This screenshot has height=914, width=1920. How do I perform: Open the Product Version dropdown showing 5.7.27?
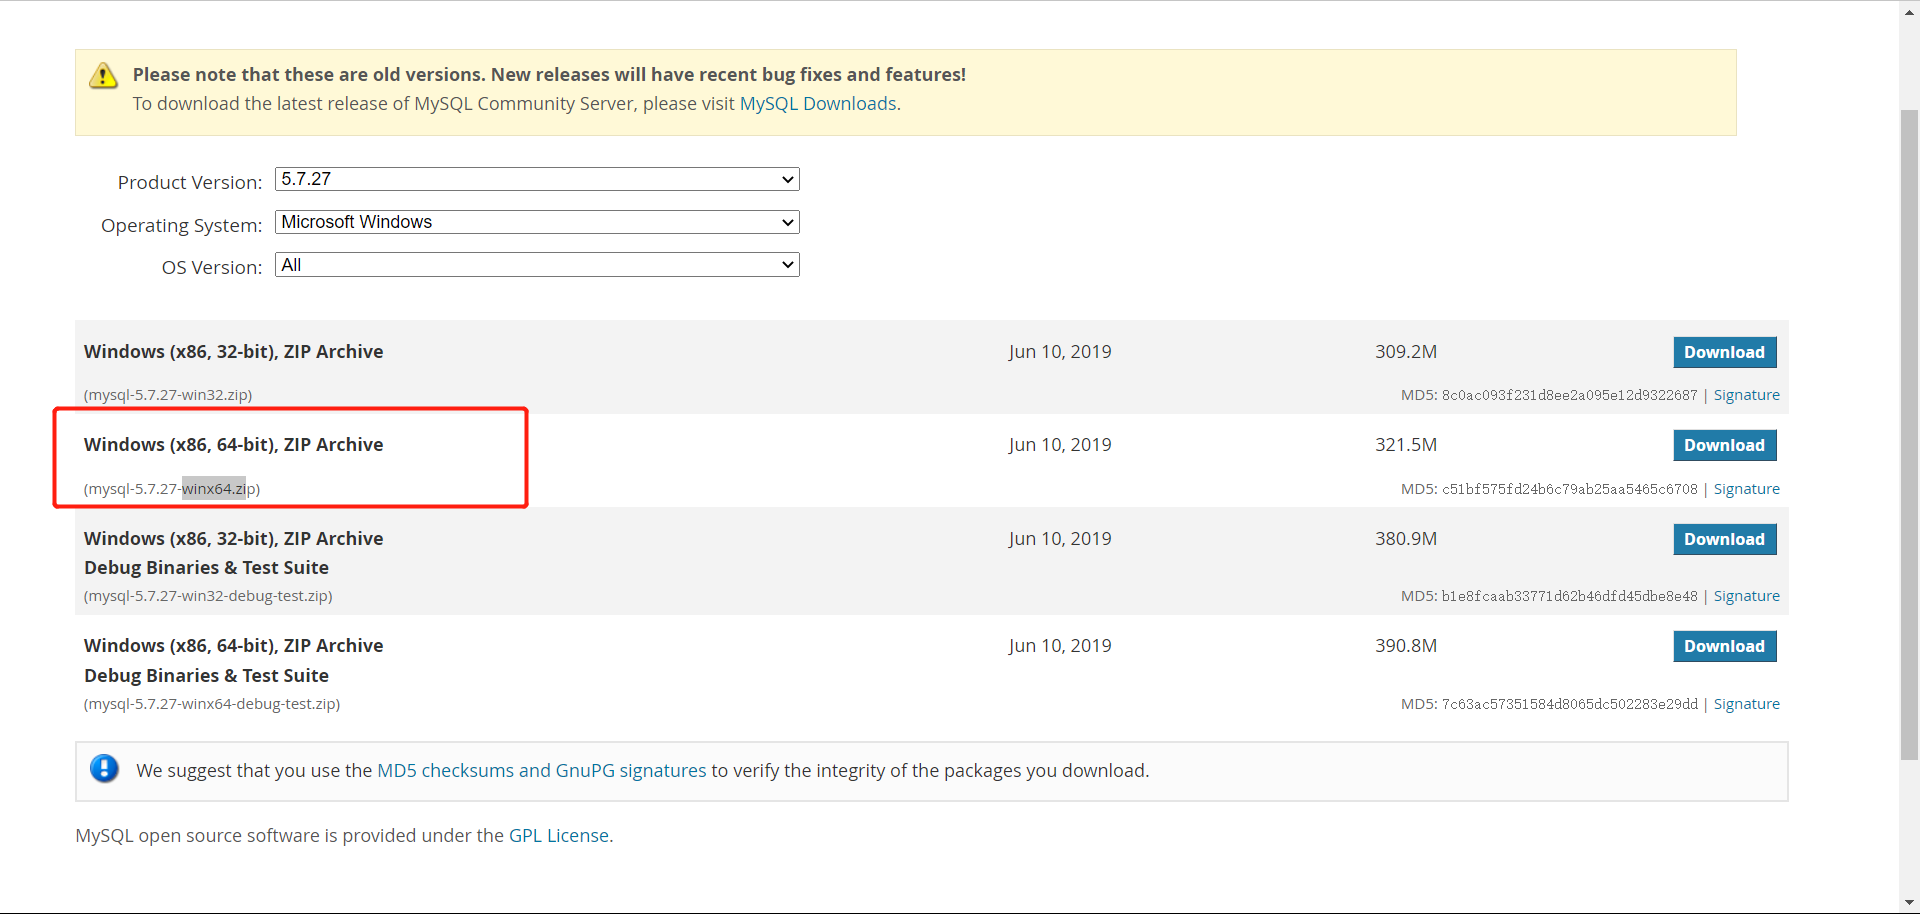point(537,179)
